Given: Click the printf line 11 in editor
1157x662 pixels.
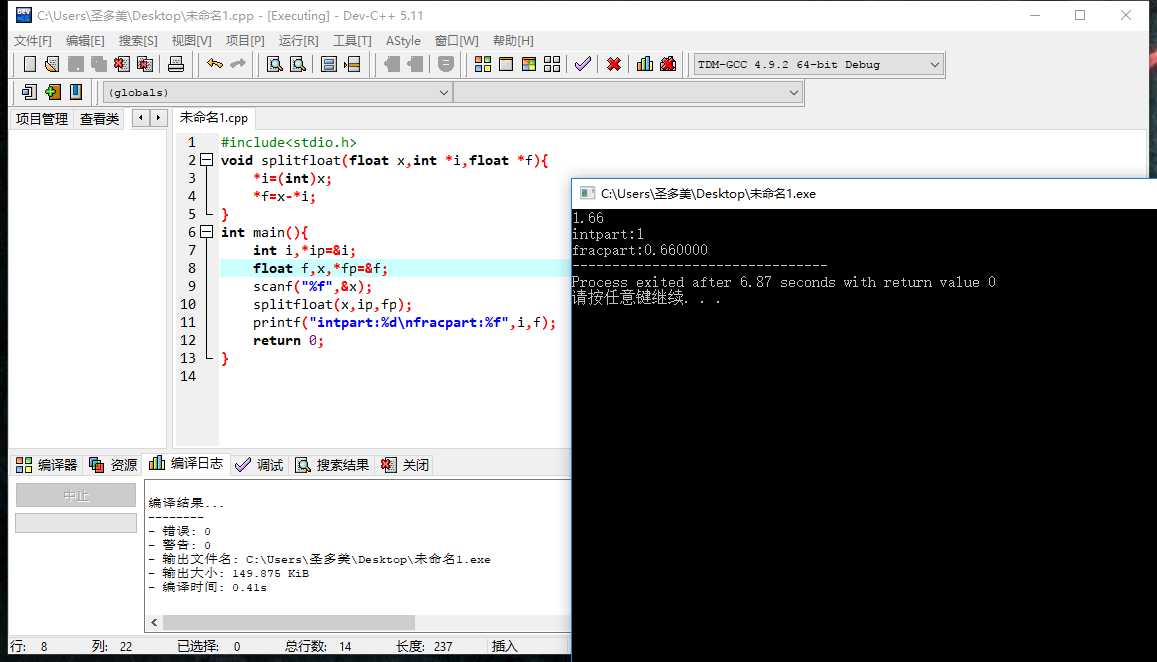Looking at the screenshot, I should pos(404,323).
